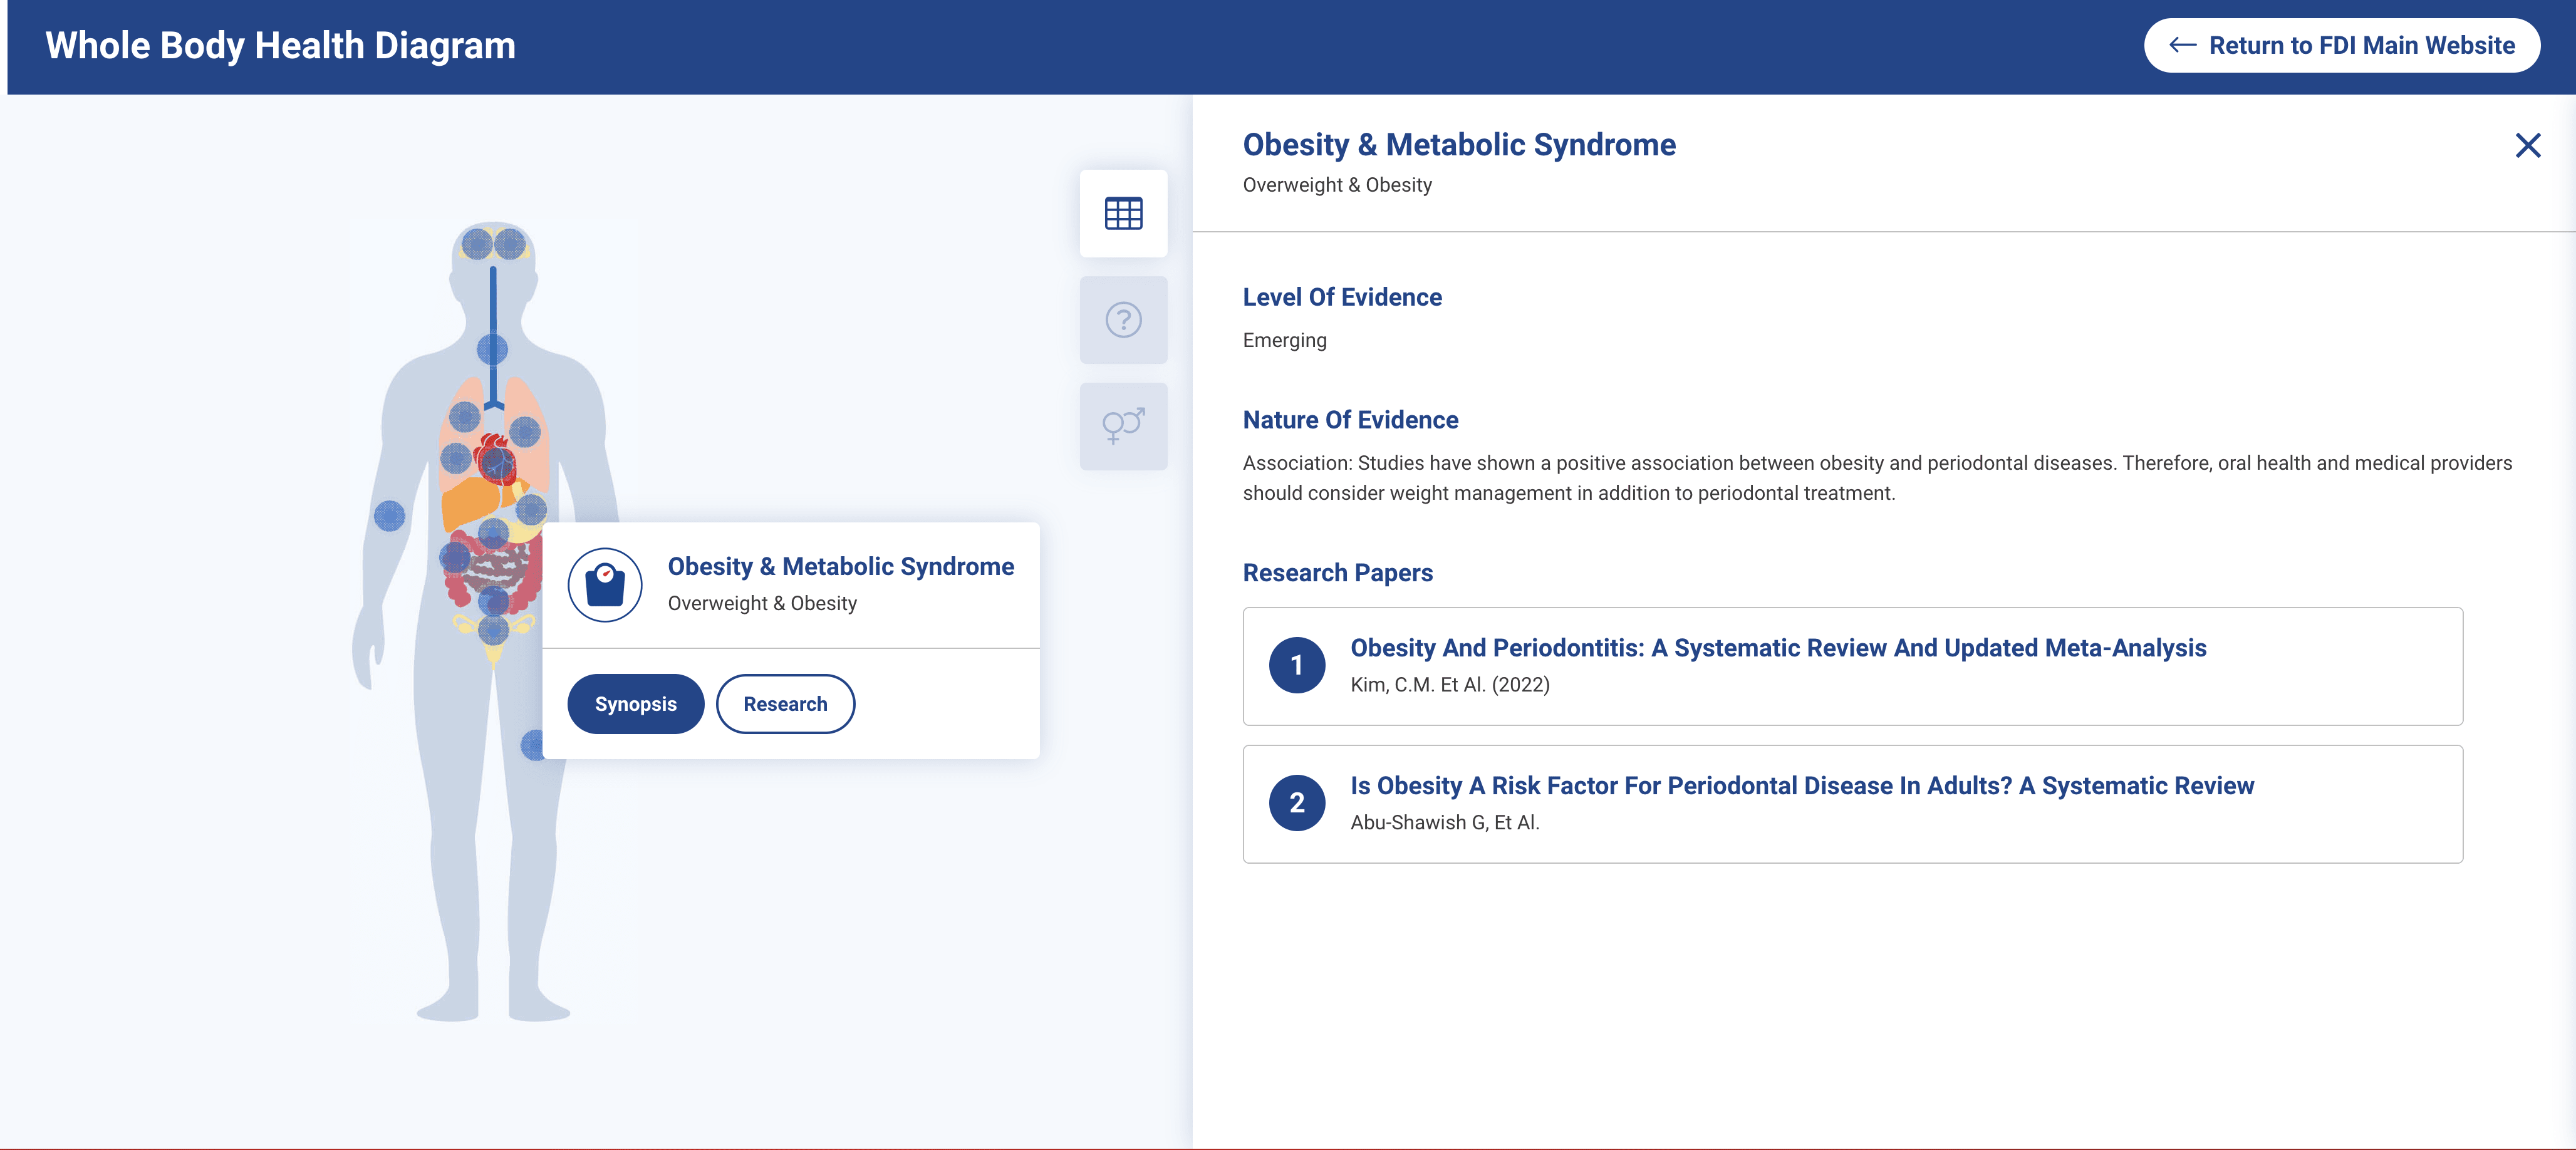Click the 'Nature Of Evidence' heading
Screen dimensions: 2576x1150
(1350, 420)
